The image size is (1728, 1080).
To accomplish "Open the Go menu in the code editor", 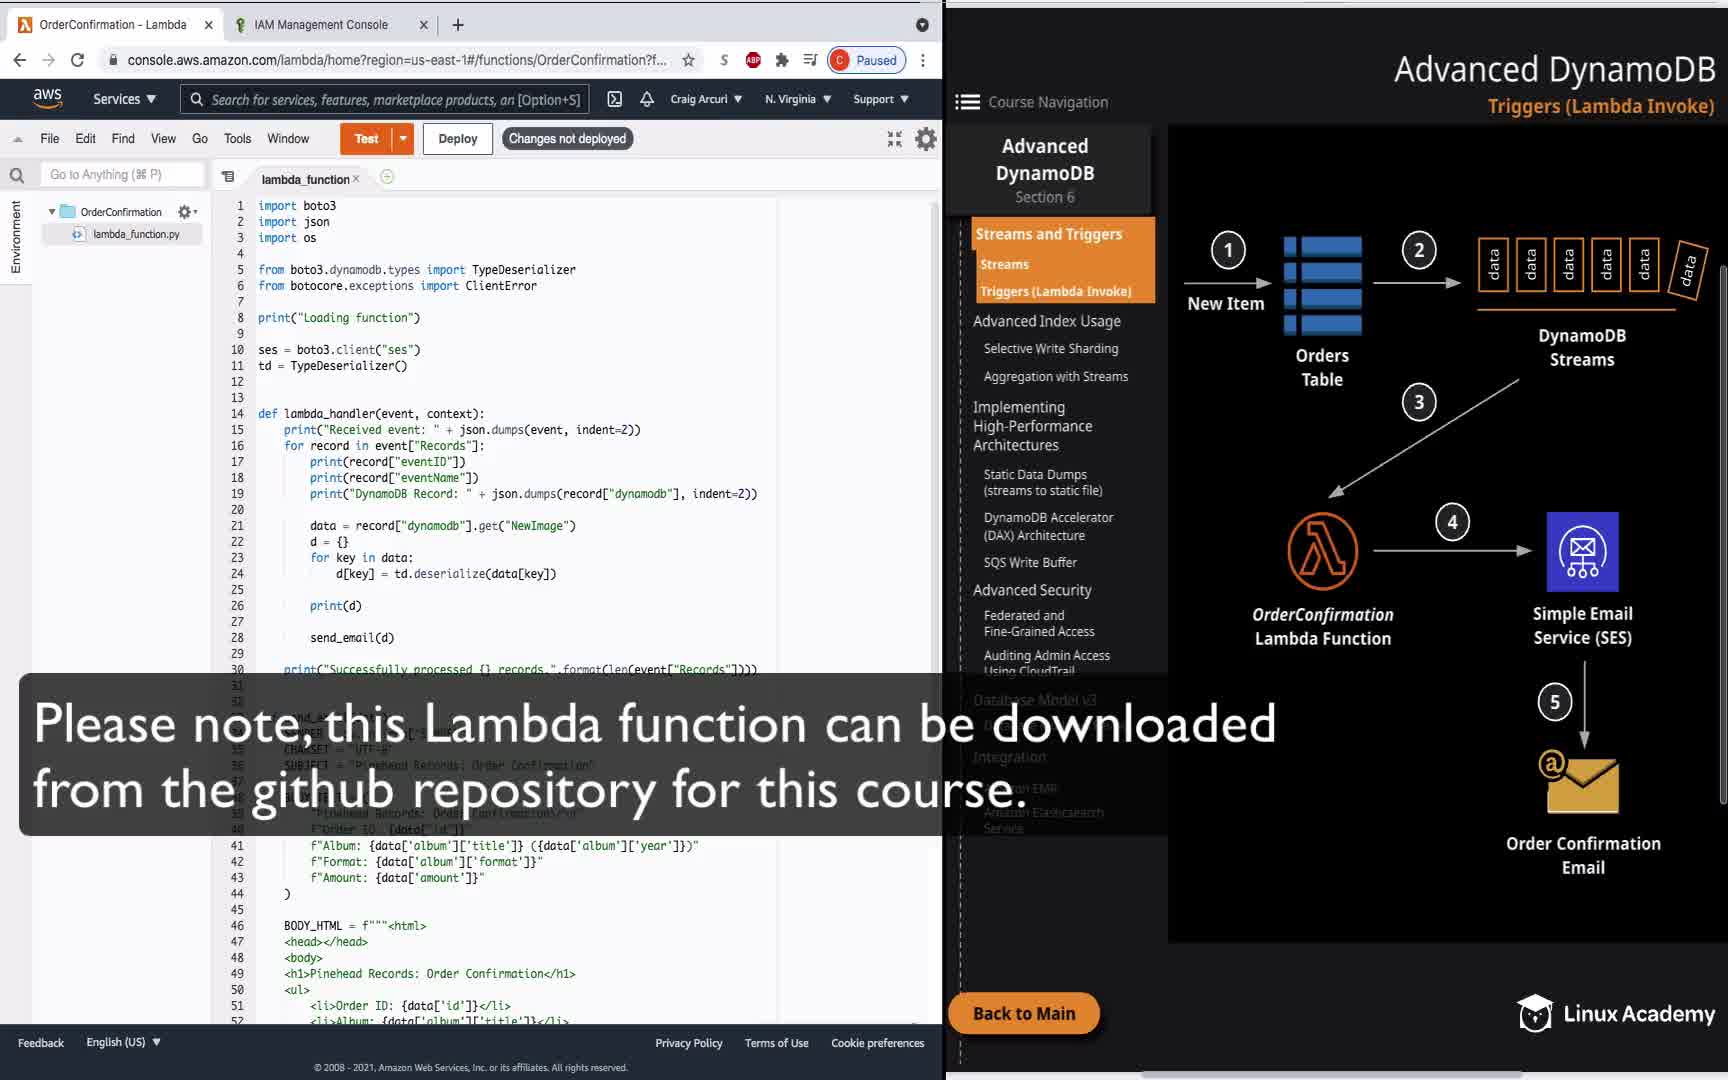I will [x=200, y=139].
